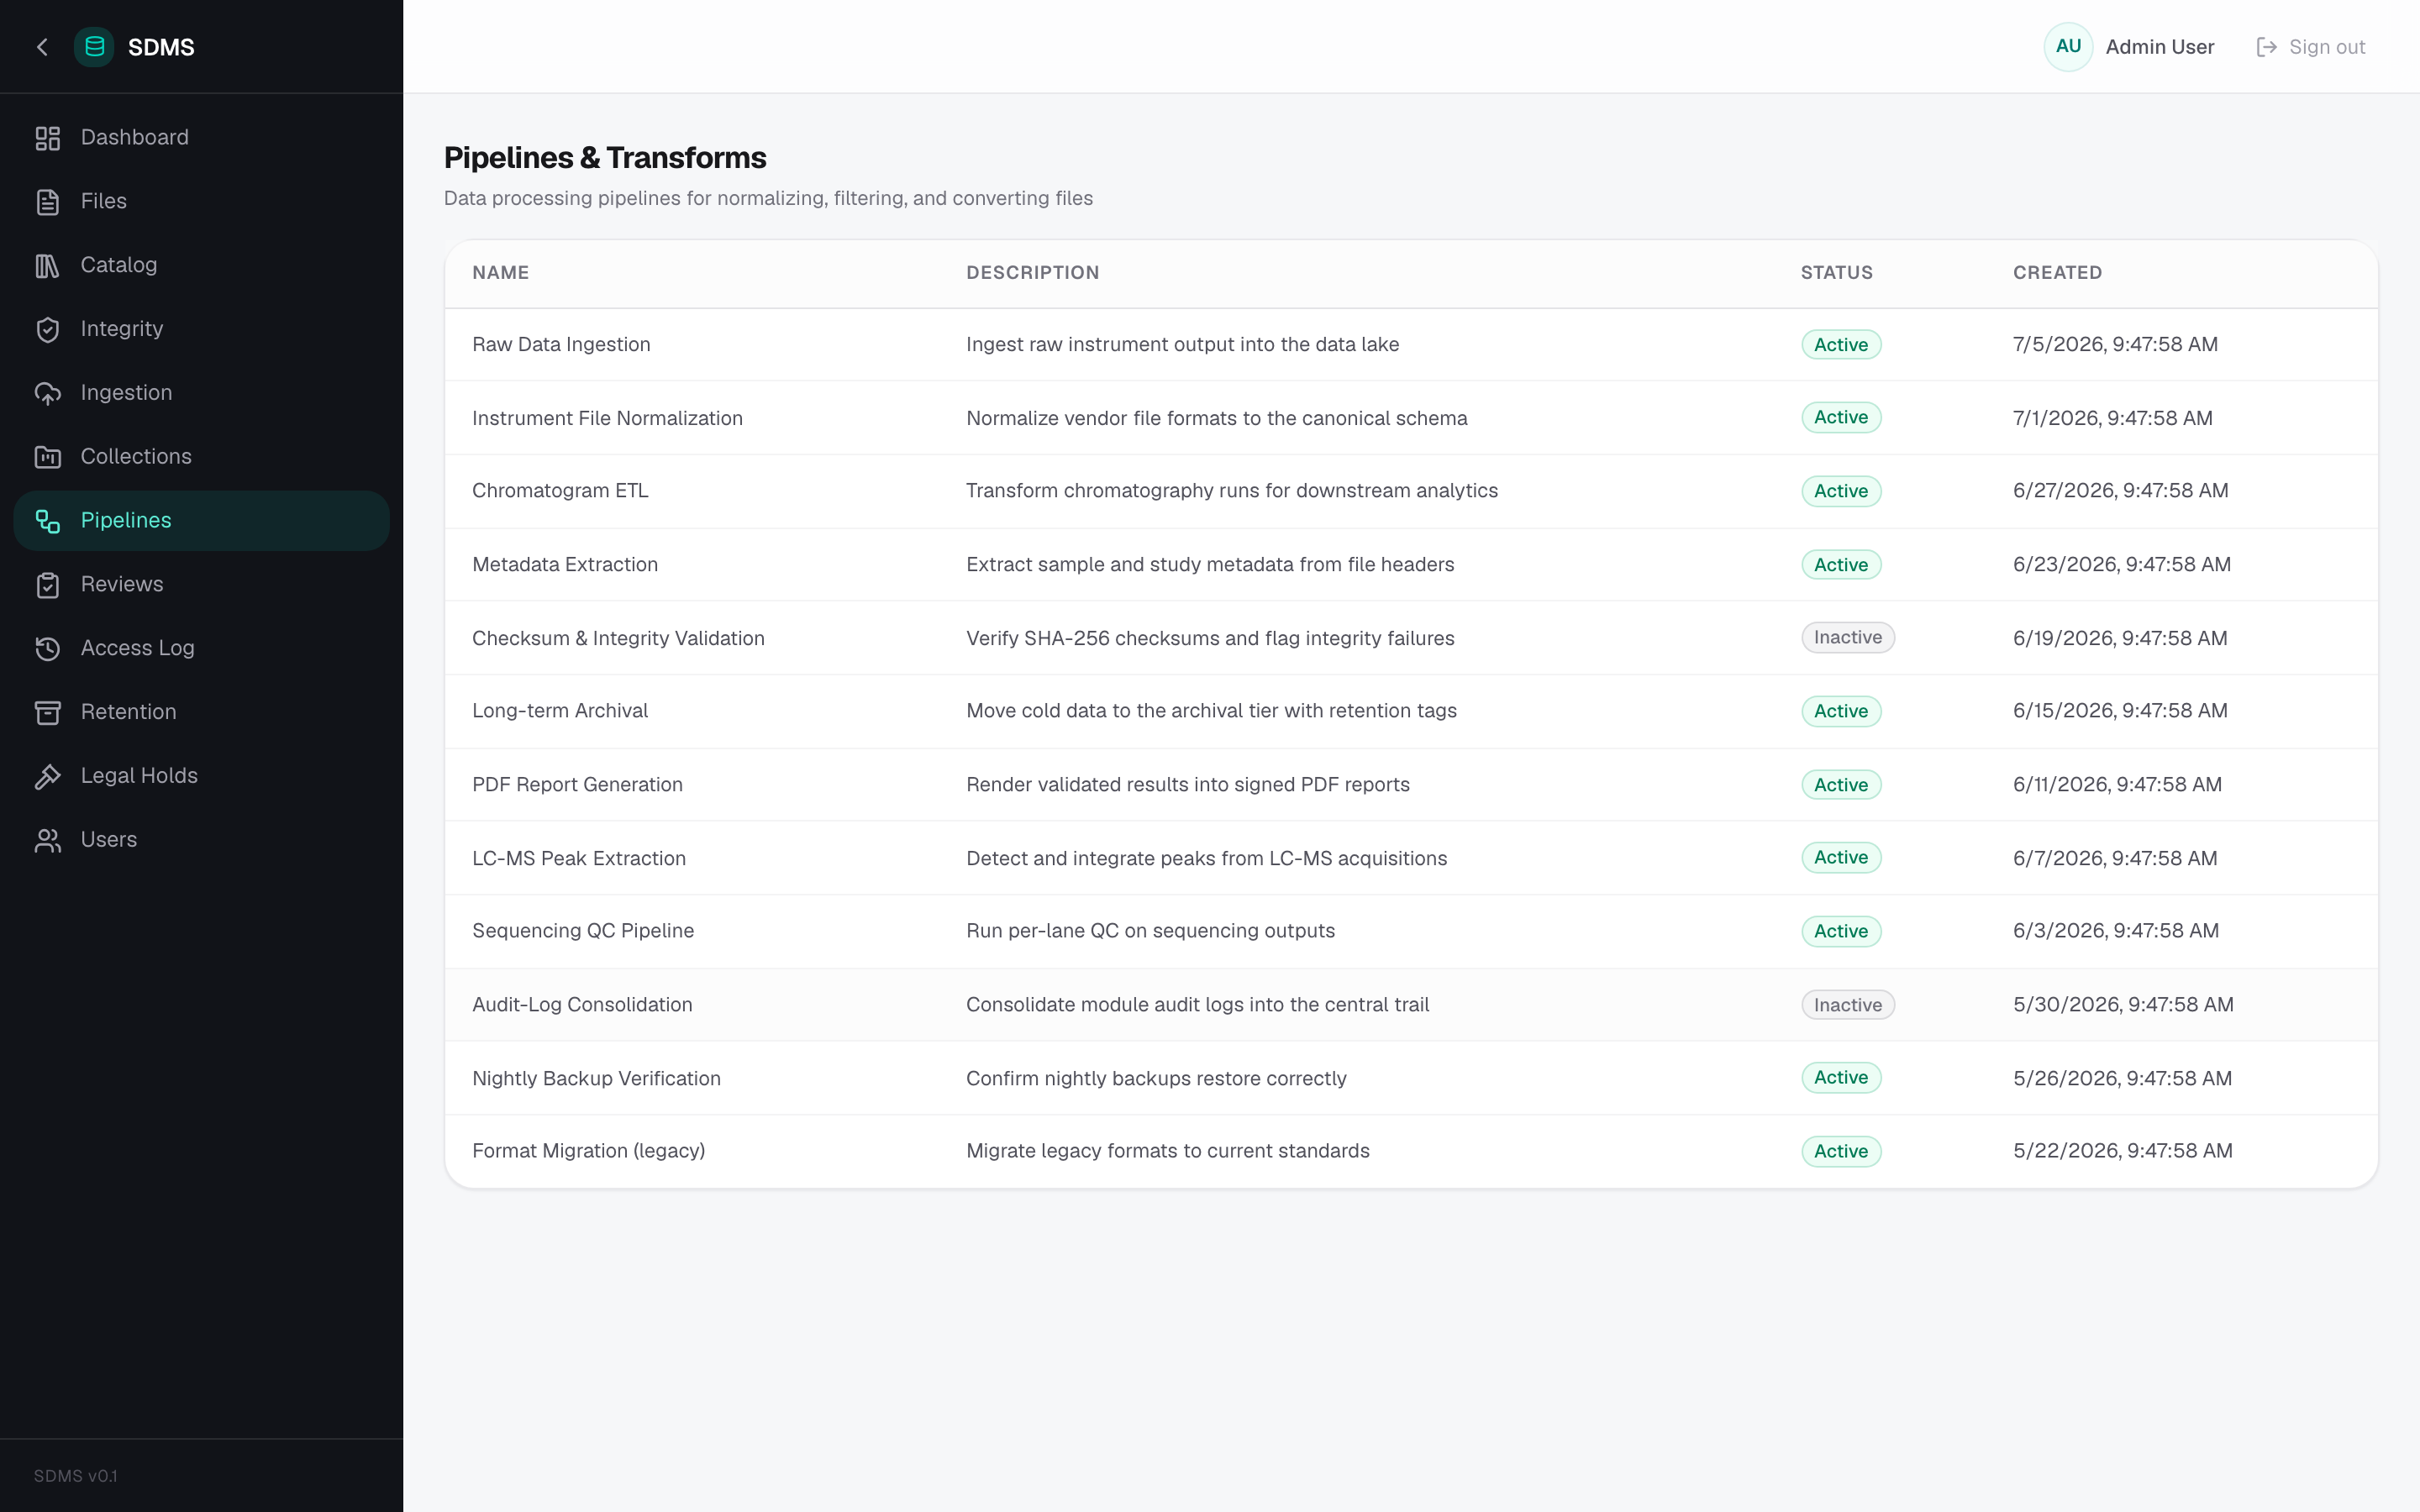Open PDF Report Generation pipeline
Viewport: 2420px width, 1512px height.
577,785
